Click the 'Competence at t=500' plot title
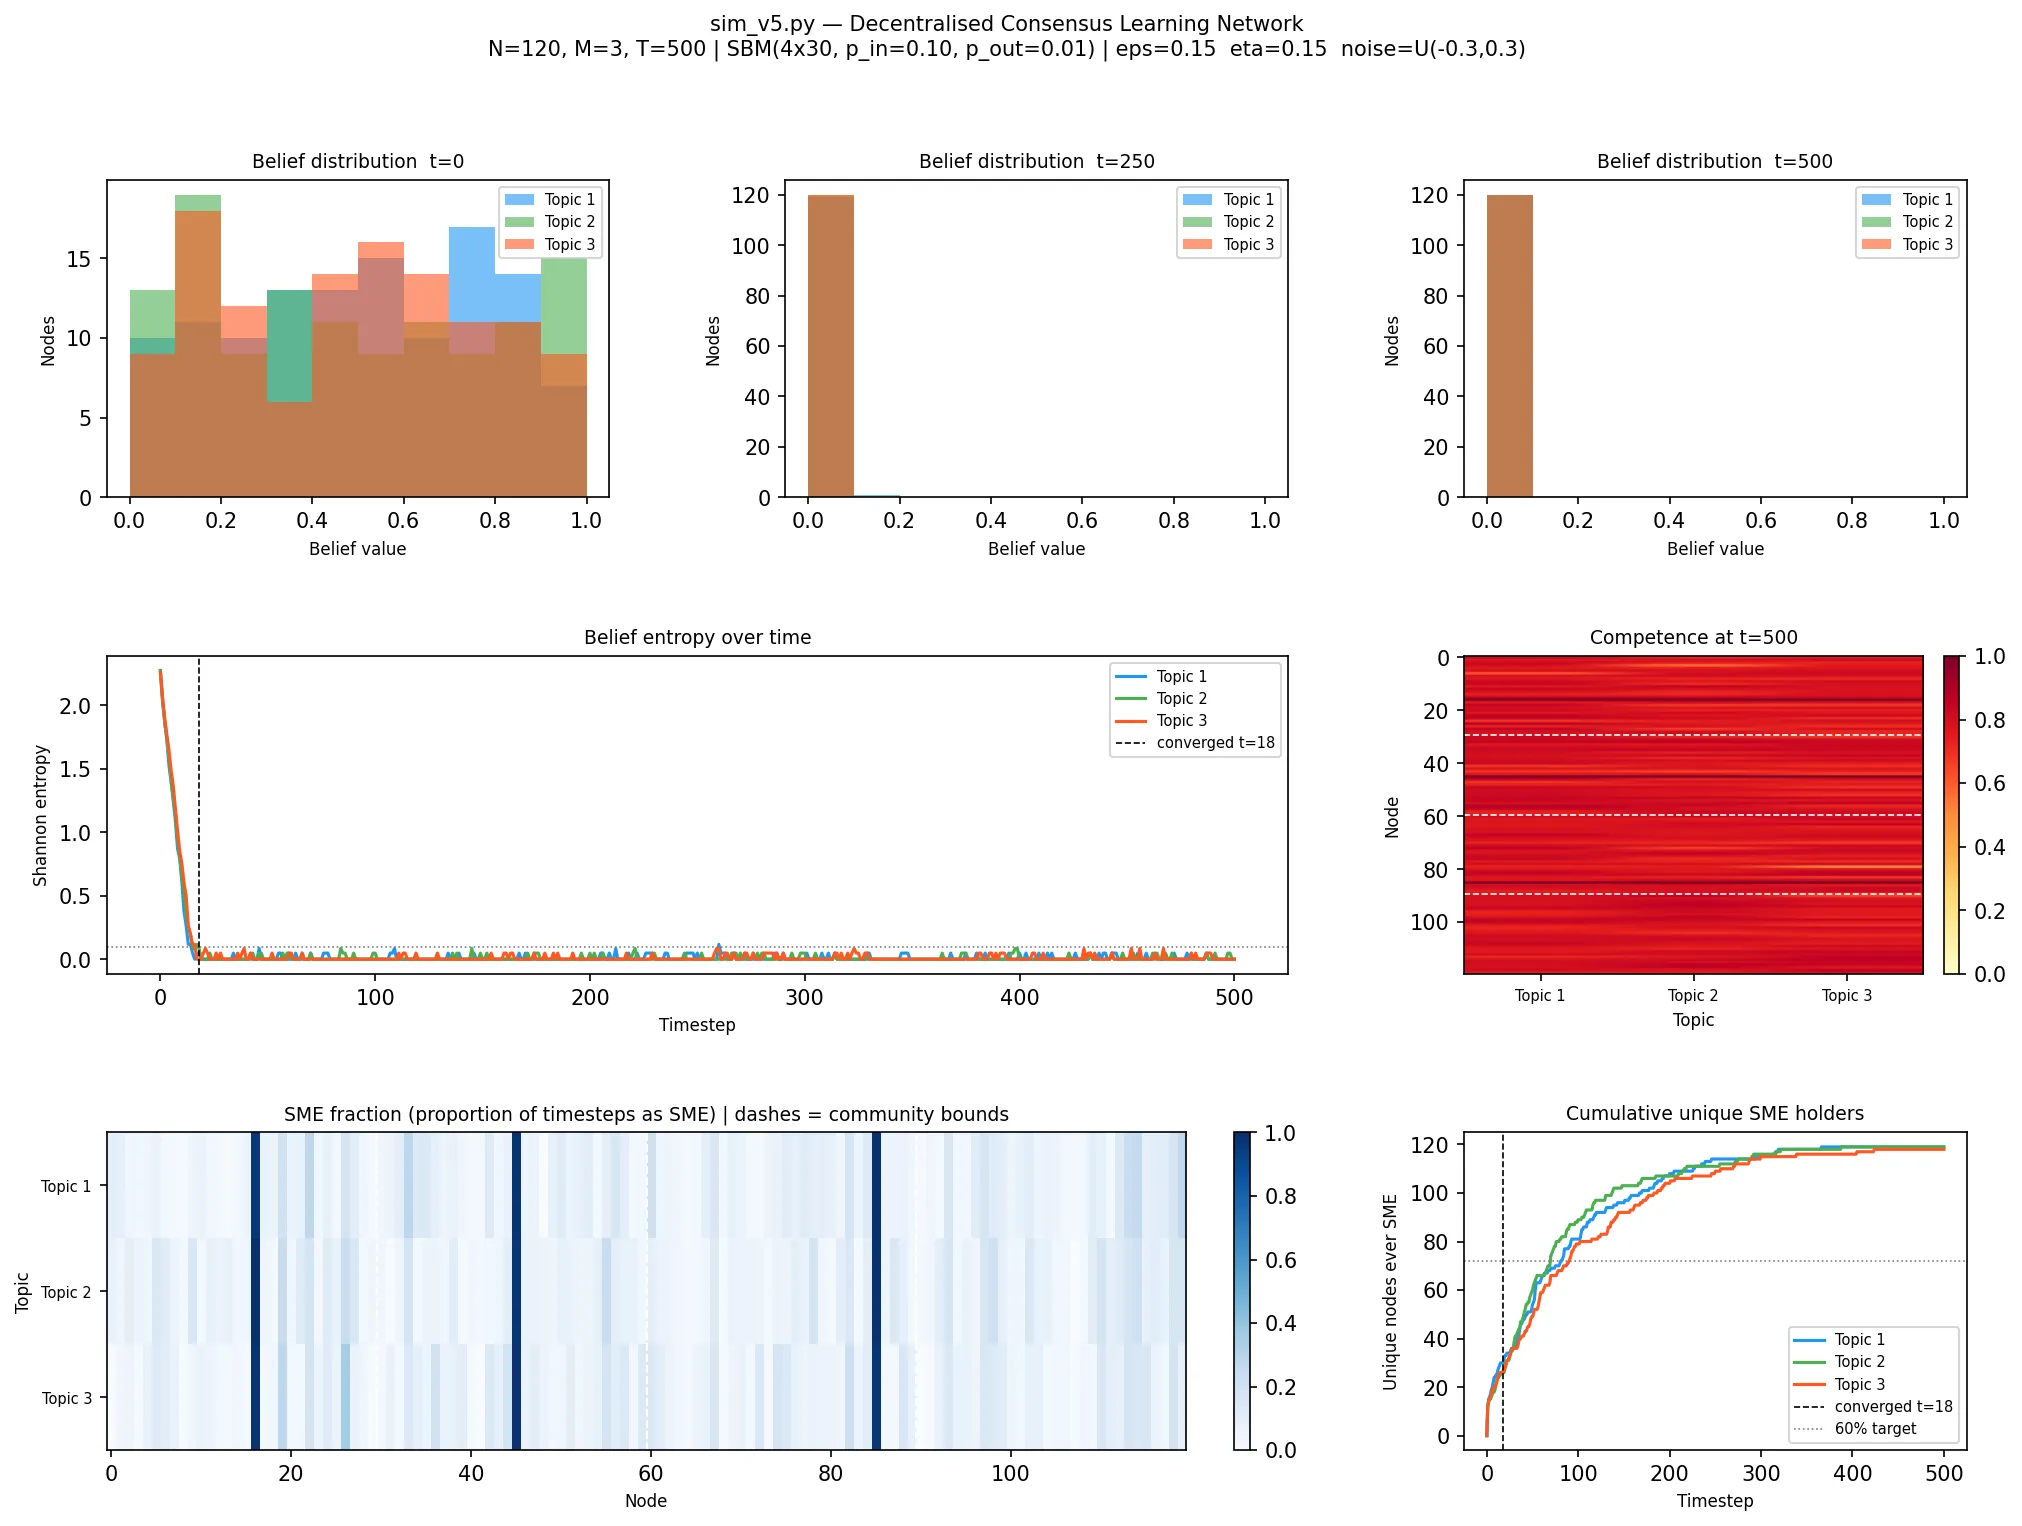The image size is (2022, 1526). coord(1693,637)
